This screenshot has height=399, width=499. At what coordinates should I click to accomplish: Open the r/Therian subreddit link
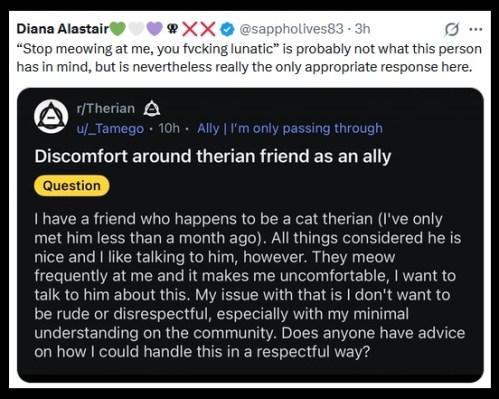106,109
